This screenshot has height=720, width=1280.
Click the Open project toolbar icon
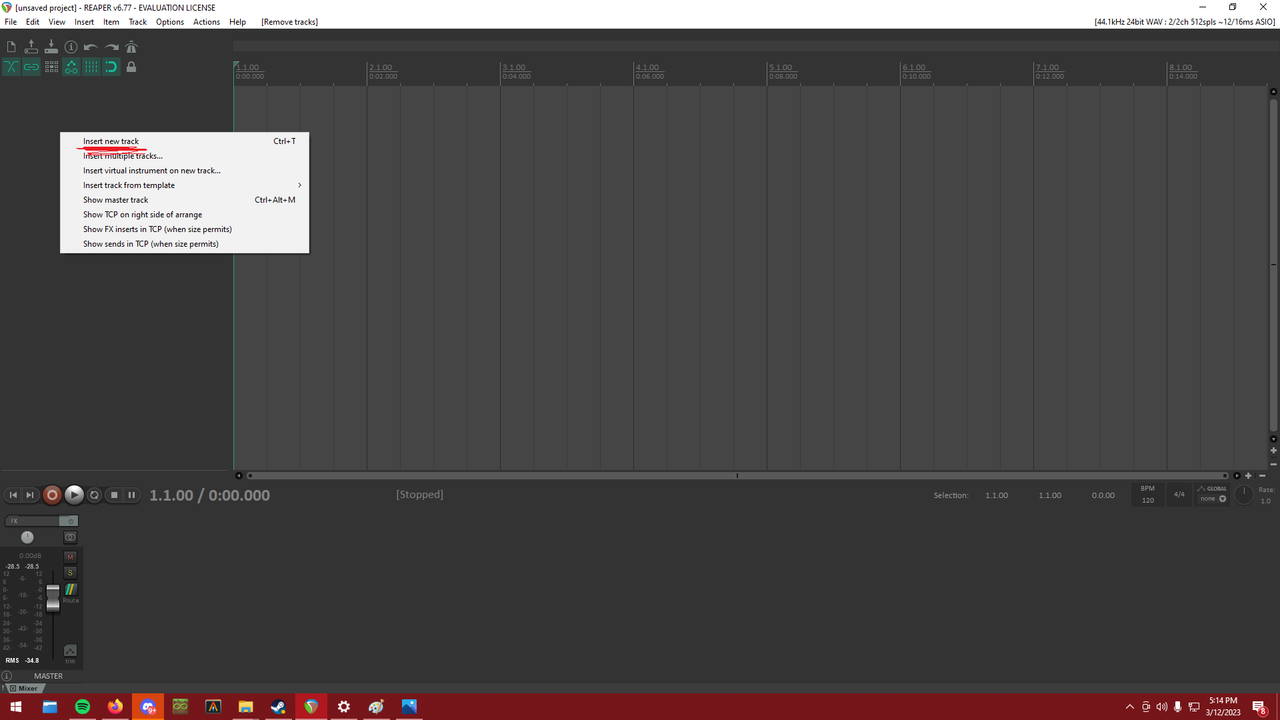[x=31, y=47]
